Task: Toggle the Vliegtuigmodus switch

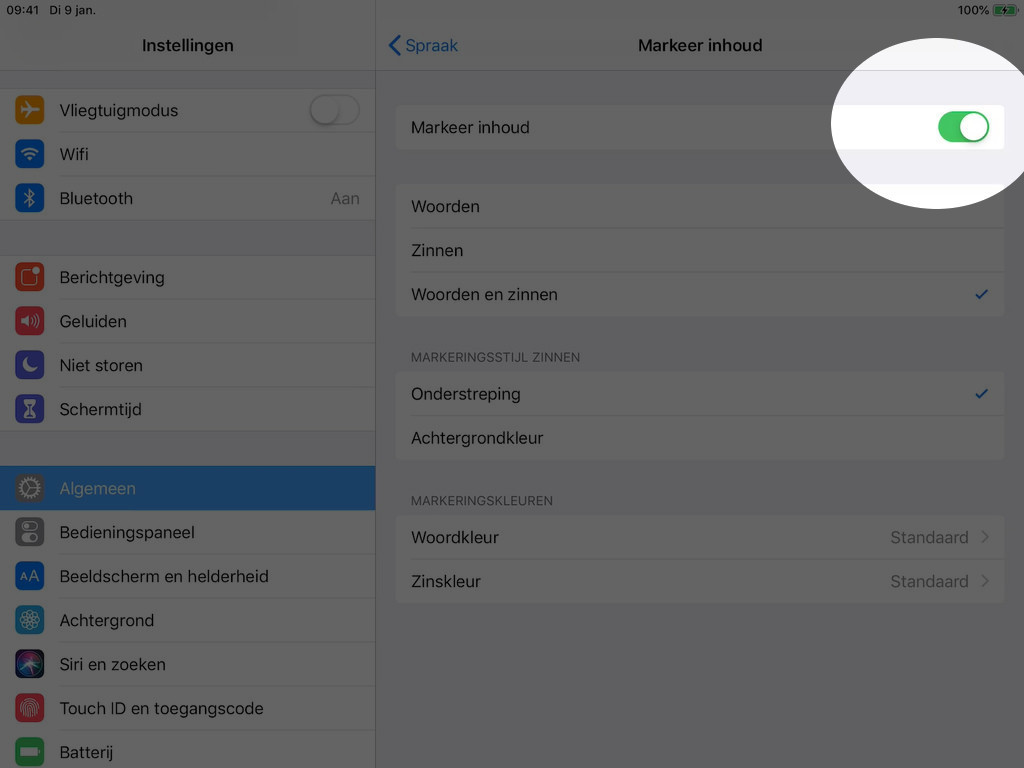Action: click(334, 110)
